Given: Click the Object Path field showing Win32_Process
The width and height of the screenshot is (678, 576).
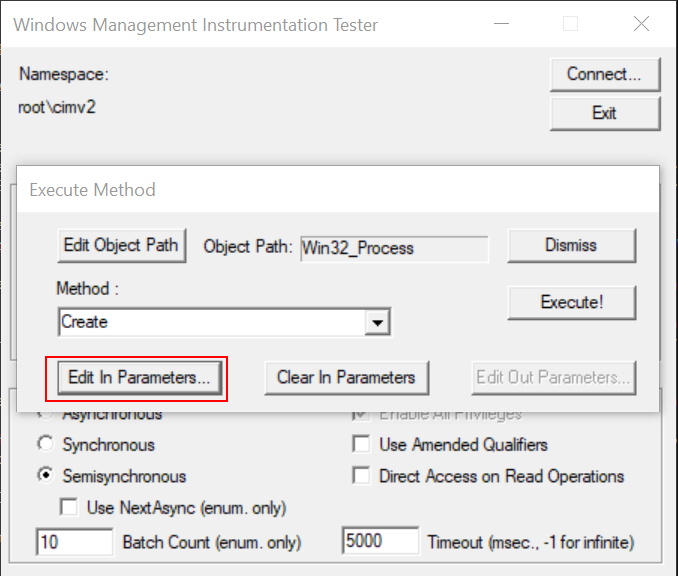Looking at the screenshot, I should (394, 248).
